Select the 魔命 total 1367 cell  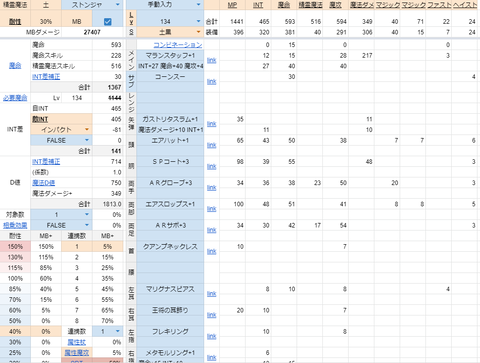pyautogui.click(x=108, y=87)
